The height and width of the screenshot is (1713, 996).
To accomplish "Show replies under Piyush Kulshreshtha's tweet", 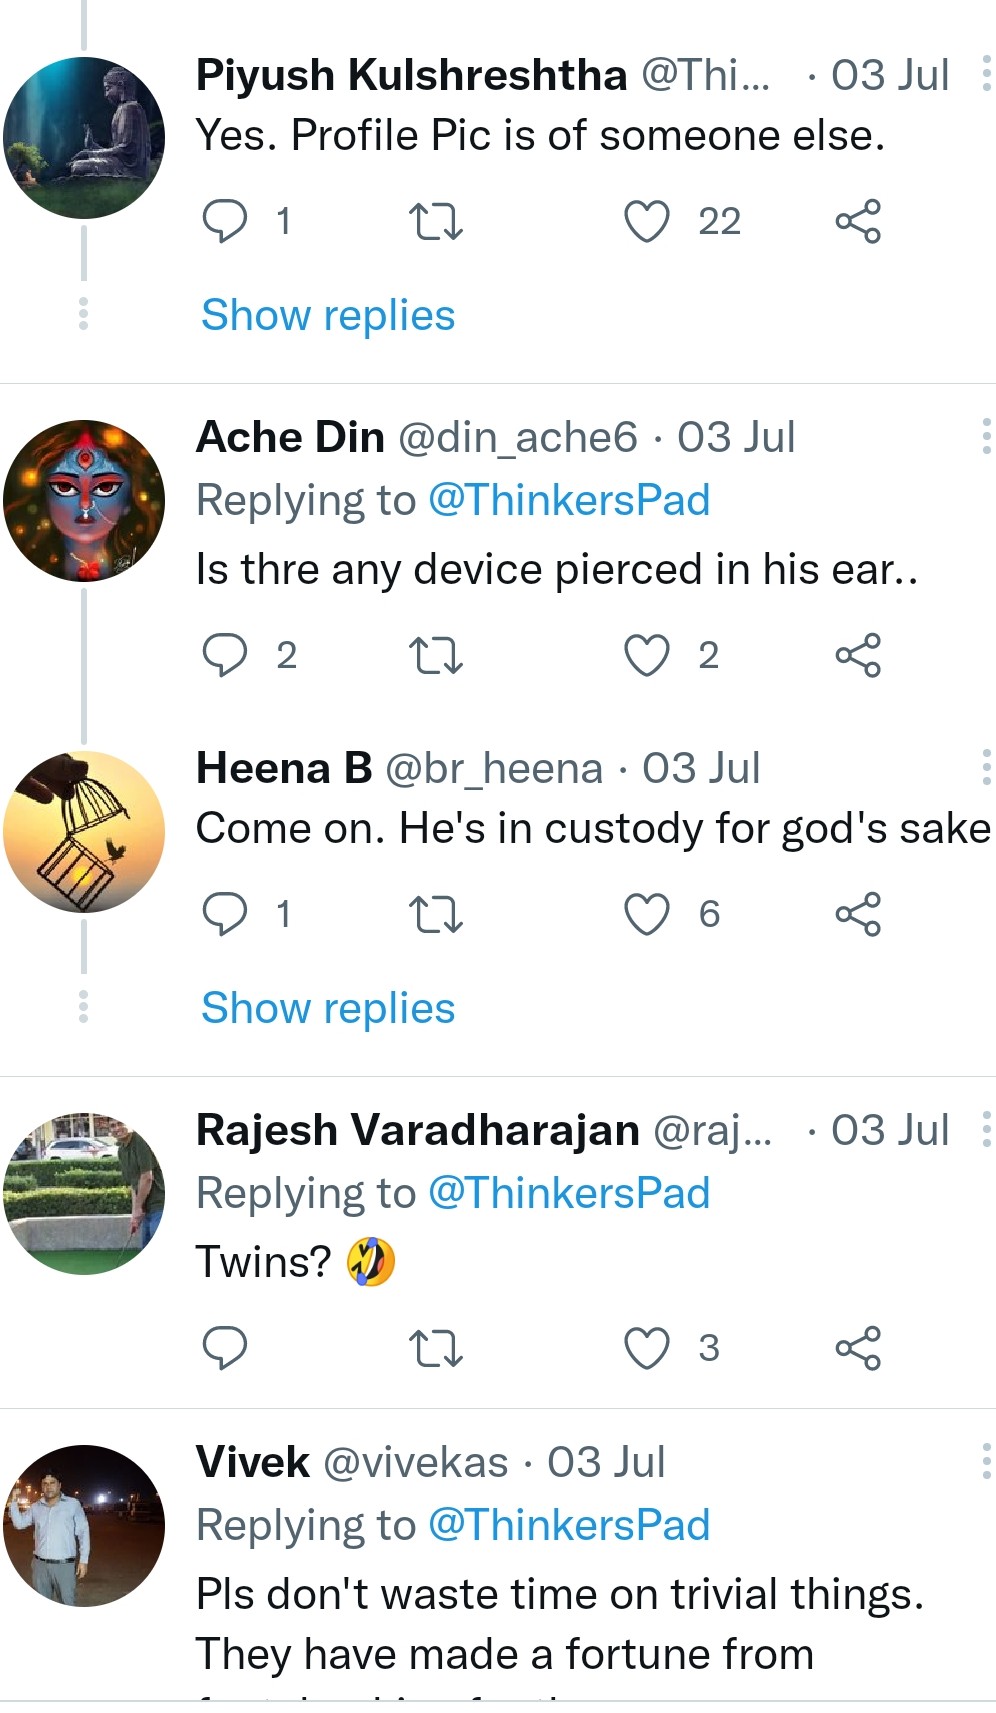I will point(328,315).
